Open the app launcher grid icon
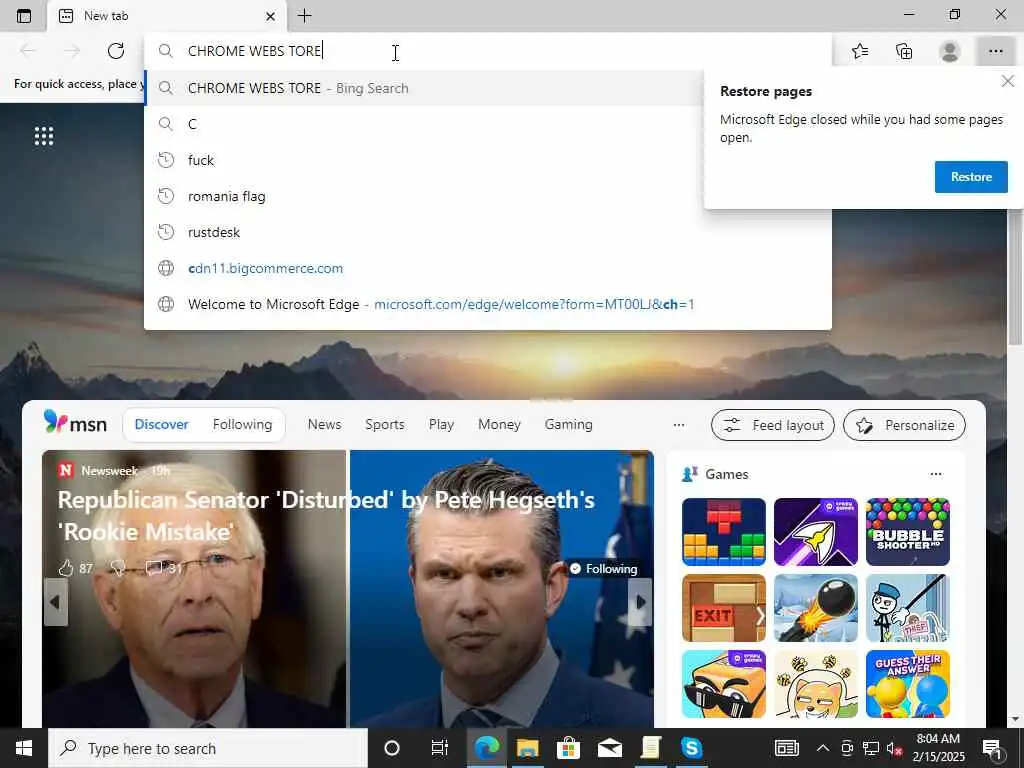This screenshot has height=768, width=1024. [x=44, y=136]
